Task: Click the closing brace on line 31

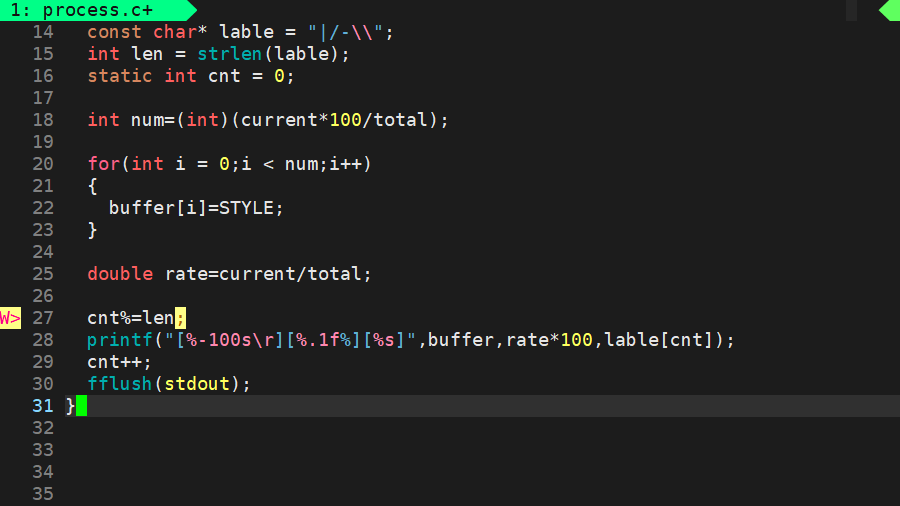Action: click(71, 406)
